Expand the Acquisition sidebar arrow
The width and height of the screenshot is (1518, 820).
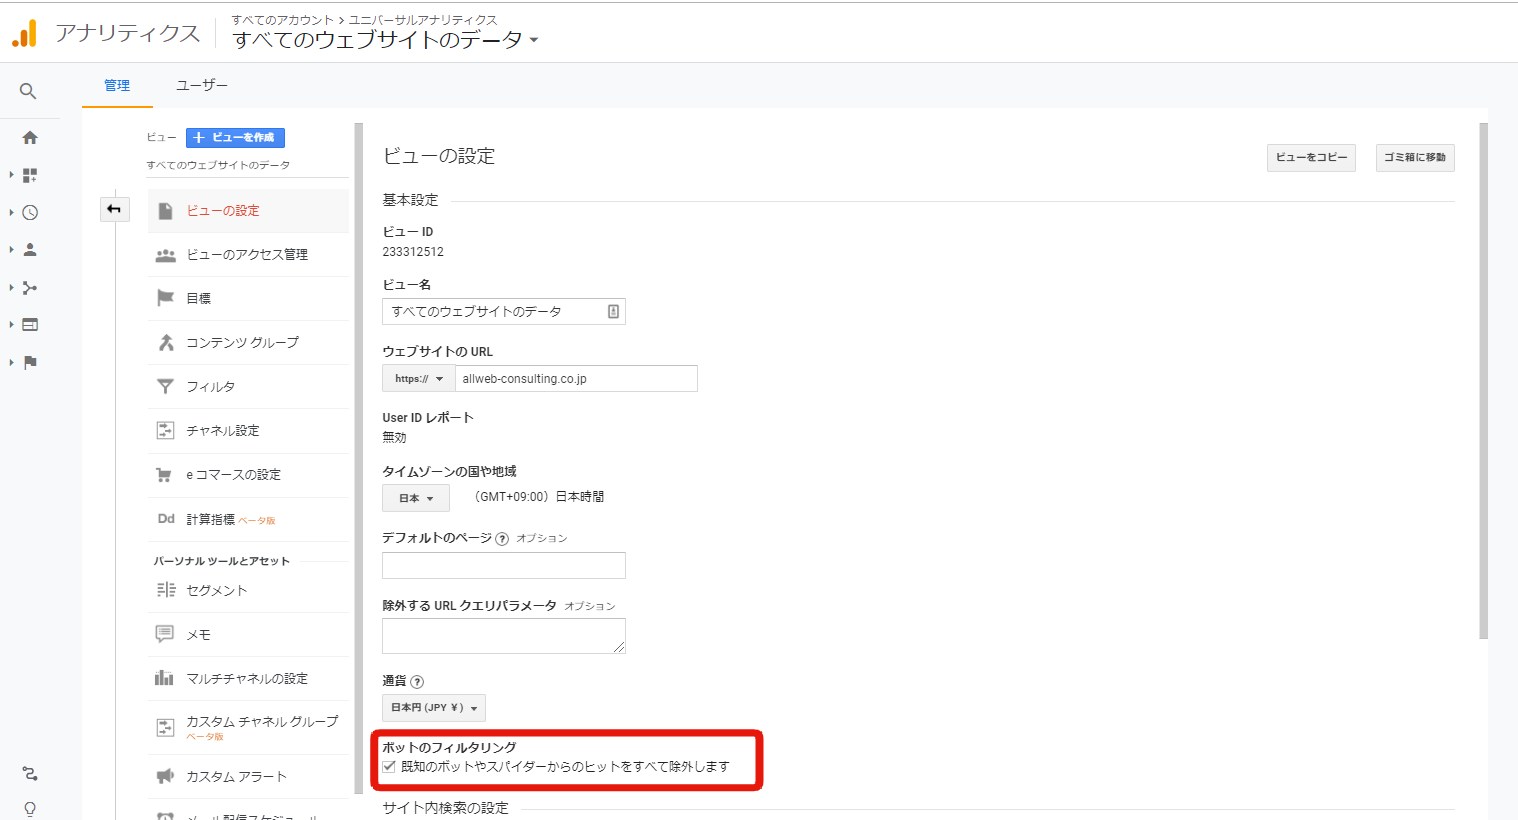[x=11, y=288]
